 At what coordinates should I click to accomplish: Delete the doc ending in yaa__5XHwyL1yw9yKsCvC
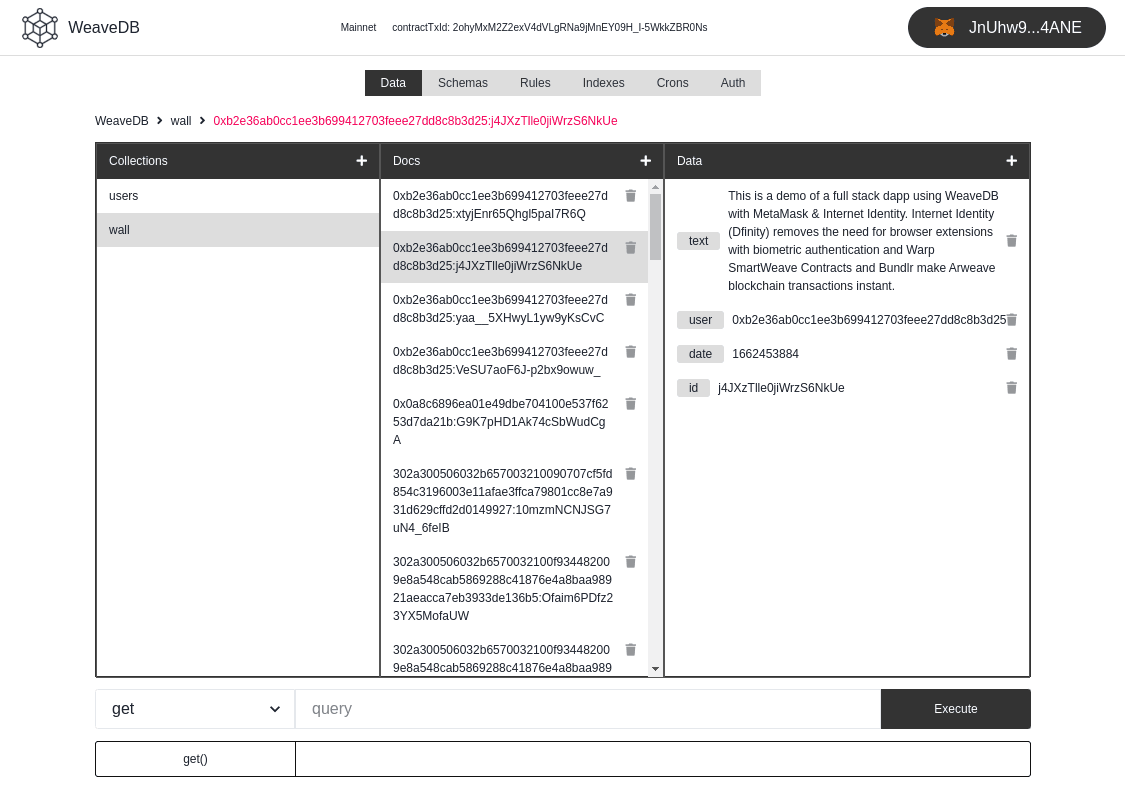pos(631,300)
